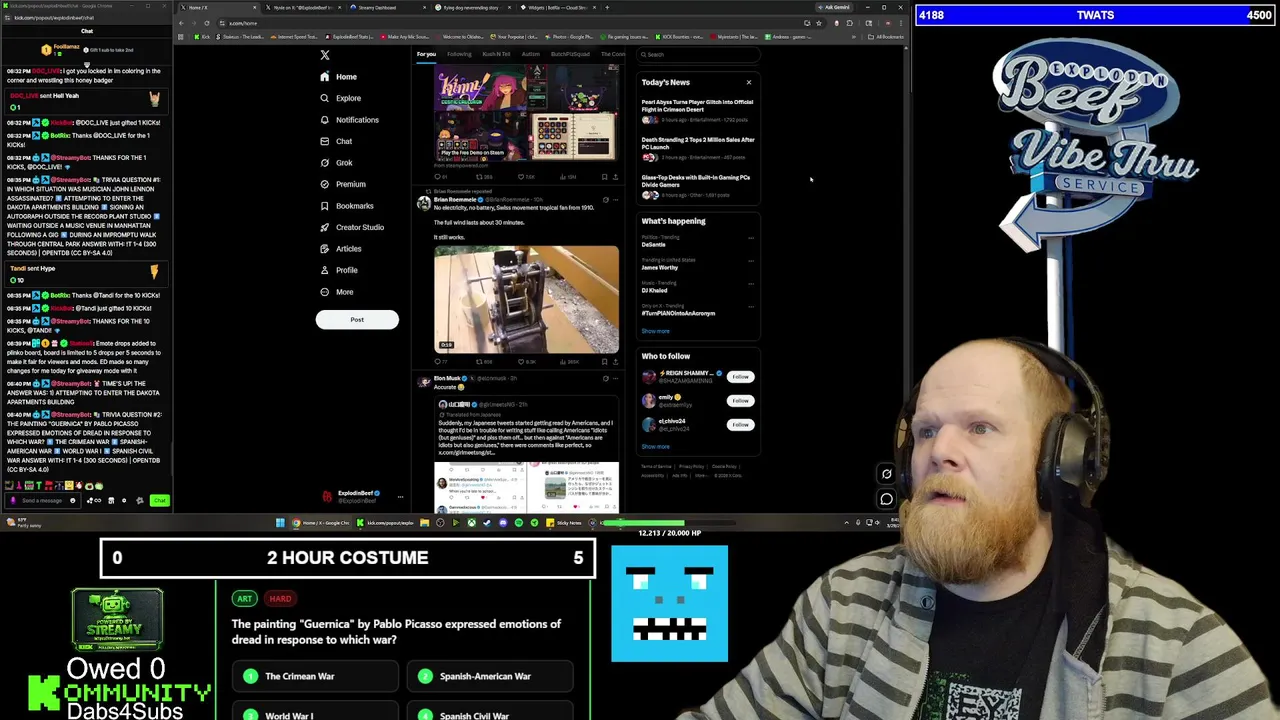The width and height of the screenshot is (1280, 720).
Task: Open the Death Stranding 2 news headline
Action: (698, 143)
